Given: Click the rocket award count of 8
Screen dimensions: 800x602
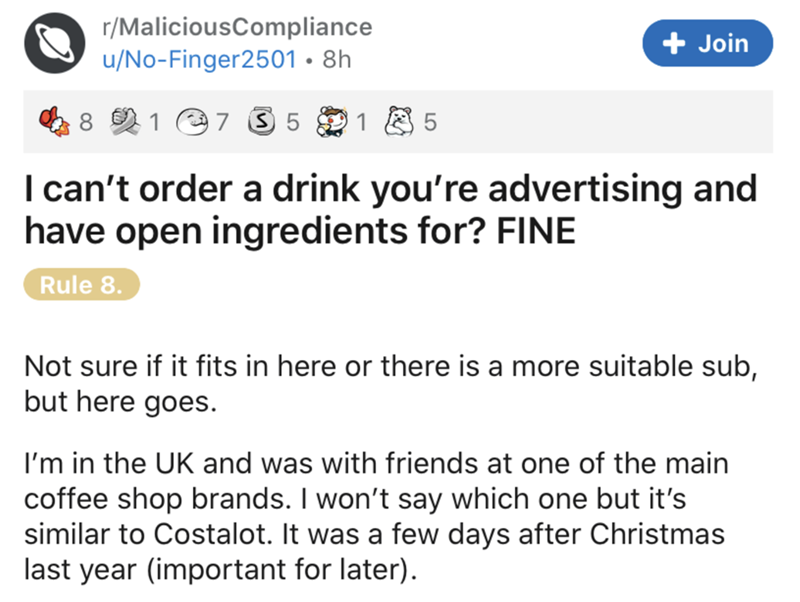Looking at the screenshot, I should point(84,124).
